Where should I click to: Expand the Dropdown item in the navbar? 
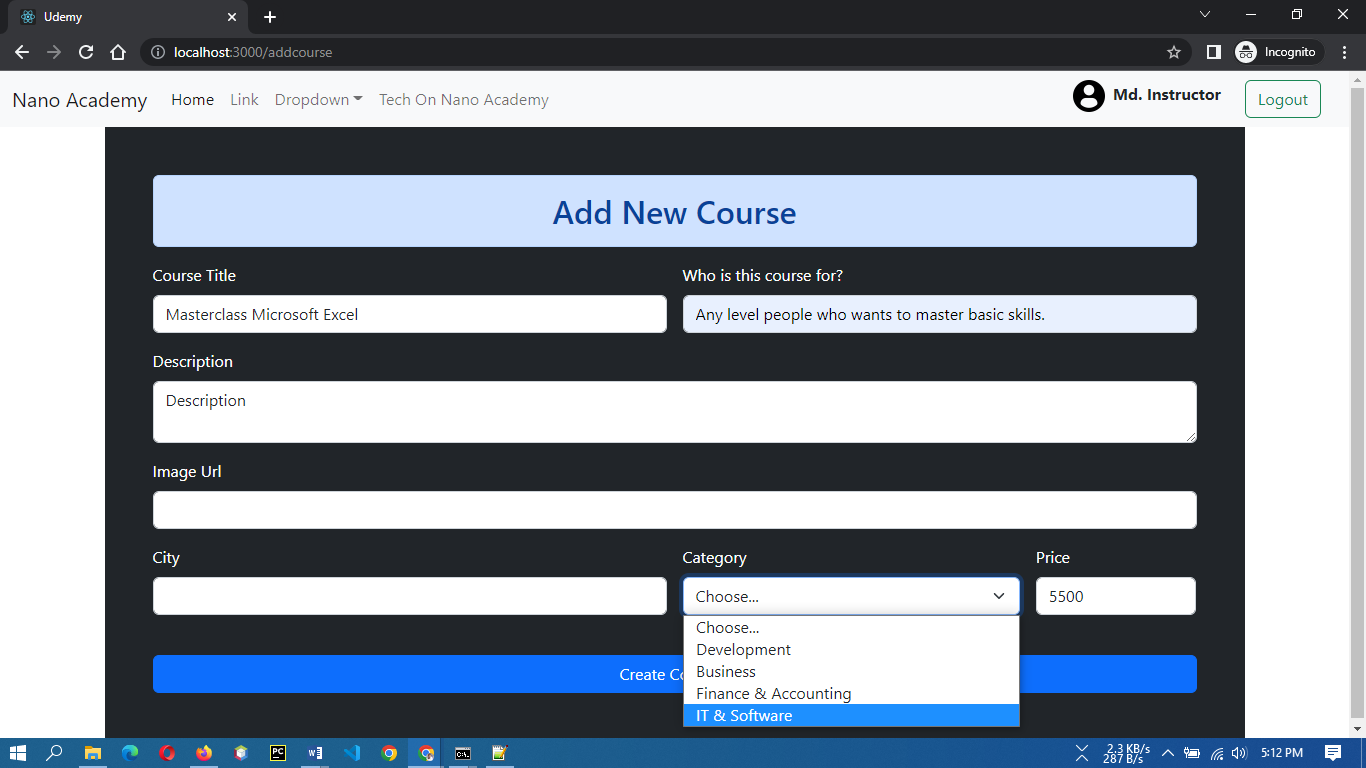coord(318,99)
